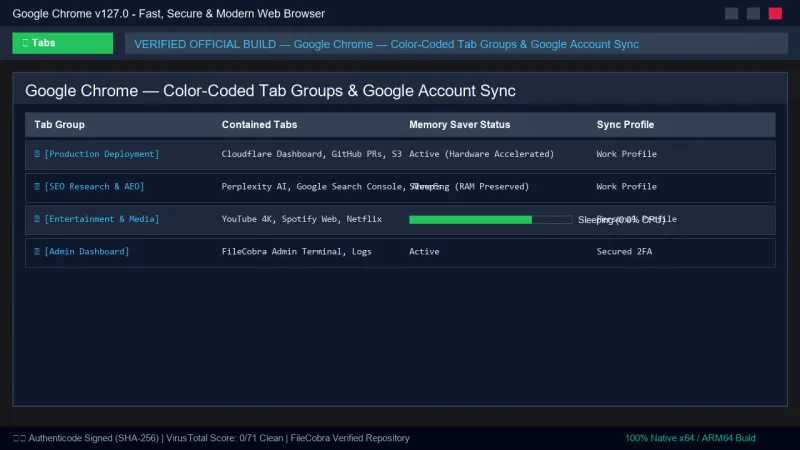Viewport: 800px width, 450px height.
Task: Select 'YouTube 4K, Spotify Web, Netflix' cell
Action: click(x=302, y=219)
